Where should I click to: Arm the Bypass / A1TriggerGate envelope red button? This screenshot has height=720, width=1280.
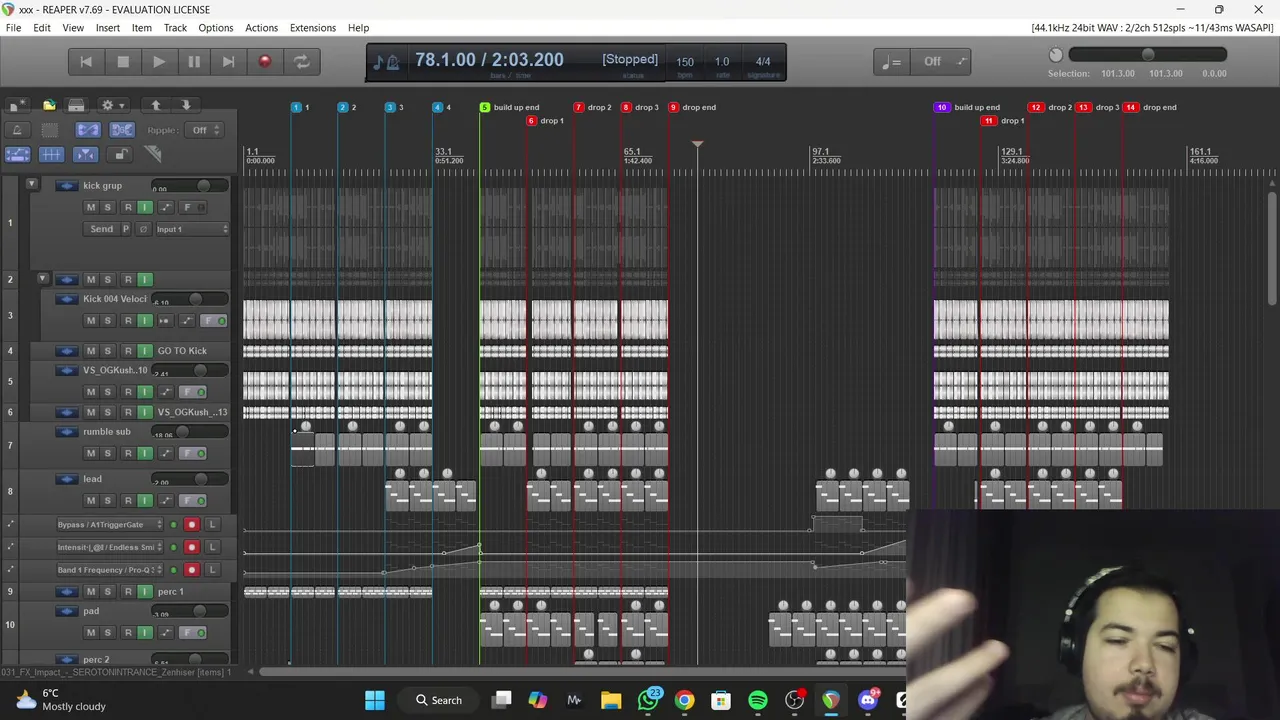click(192, 524)
